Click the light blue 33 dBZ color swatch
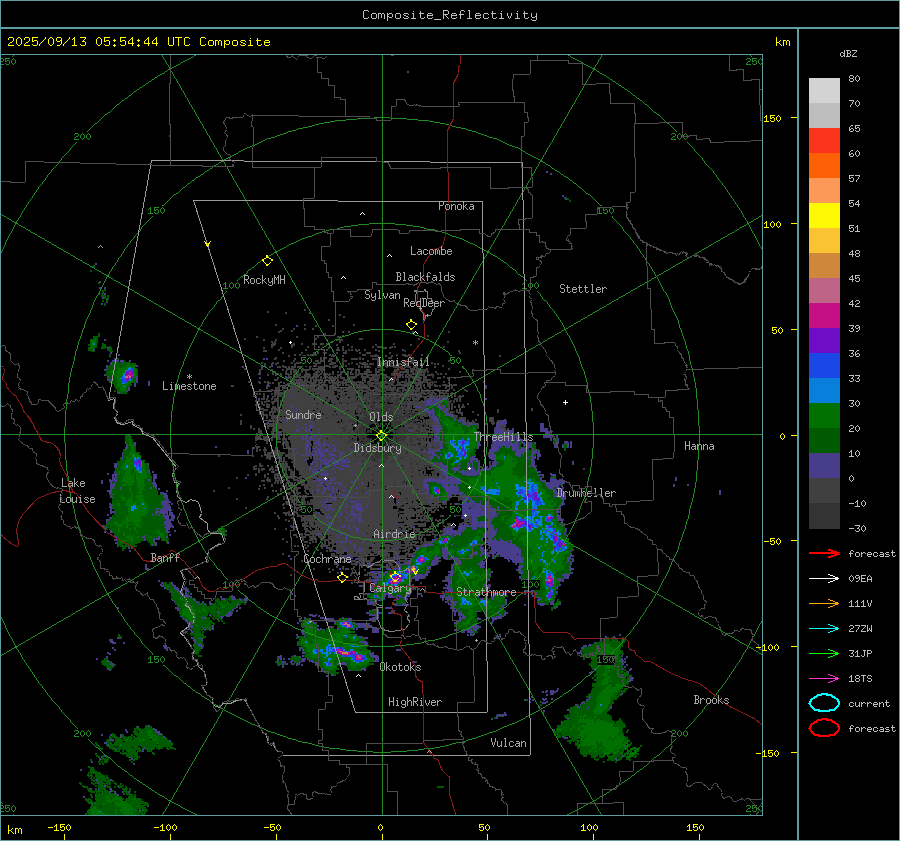This screenshot has width=900, height=841. pyautogui.click(x=824, y=390)
